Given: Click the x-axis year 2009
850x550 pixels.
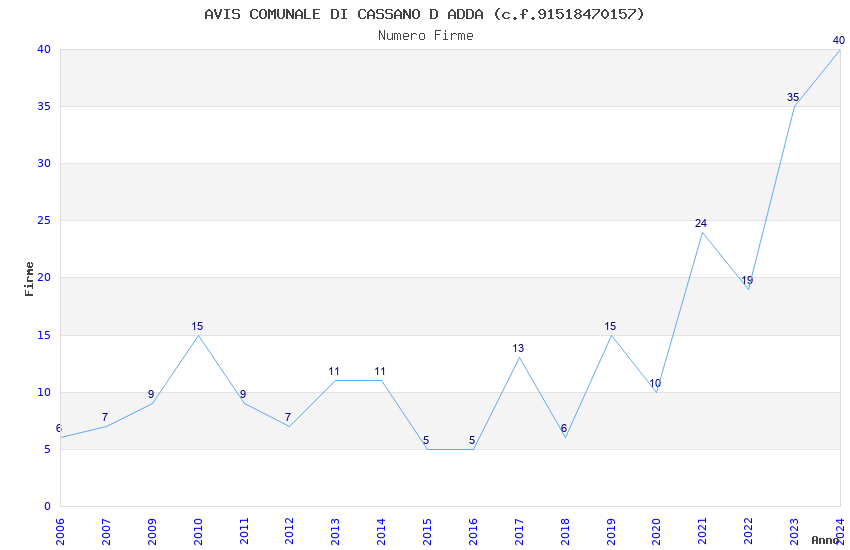Looking at the screenshot, I should pyautogui.click(x=152, y=531).
